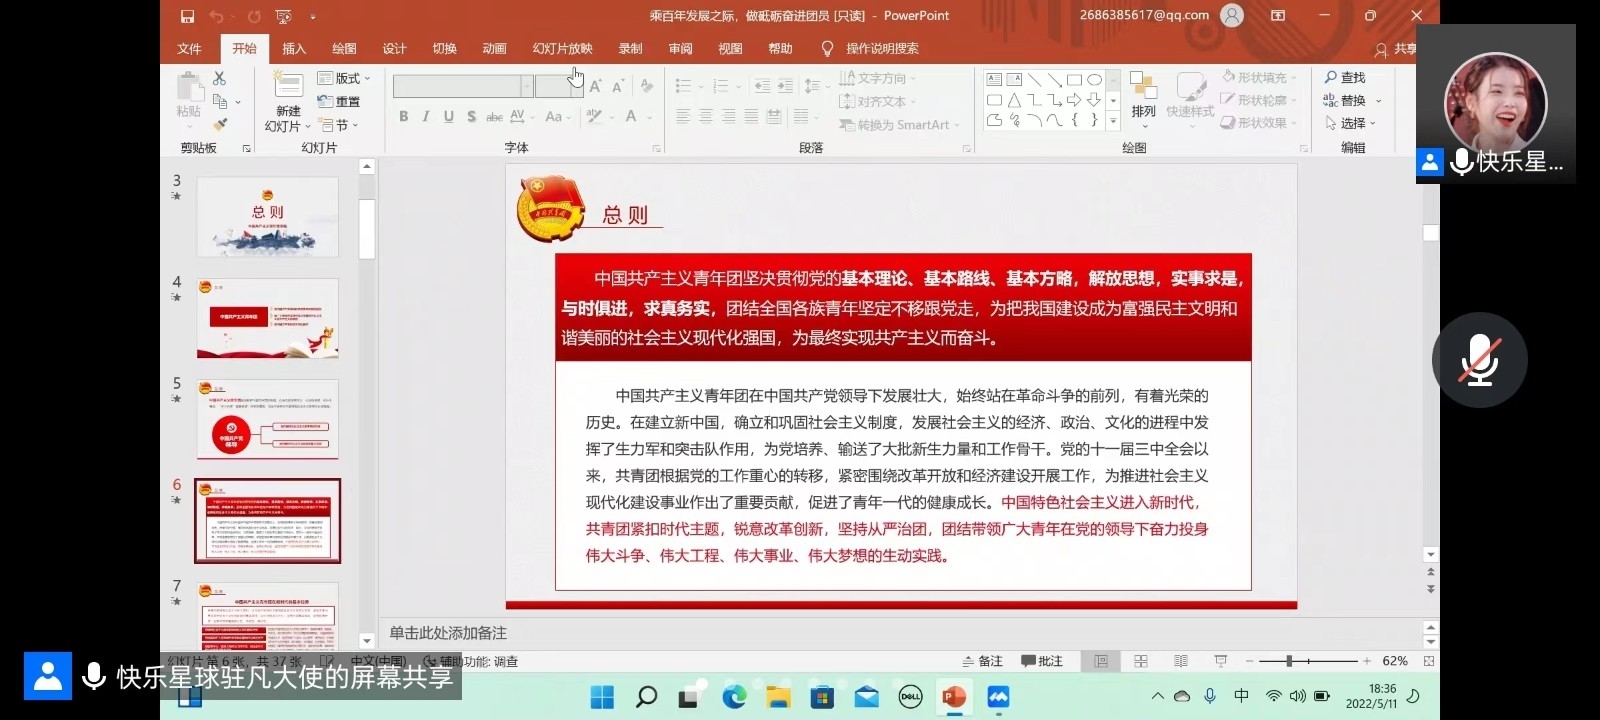Screen dimensions: 1600x720
Task: Open the Layout (版式) dropdown
Action: (344, 78)
